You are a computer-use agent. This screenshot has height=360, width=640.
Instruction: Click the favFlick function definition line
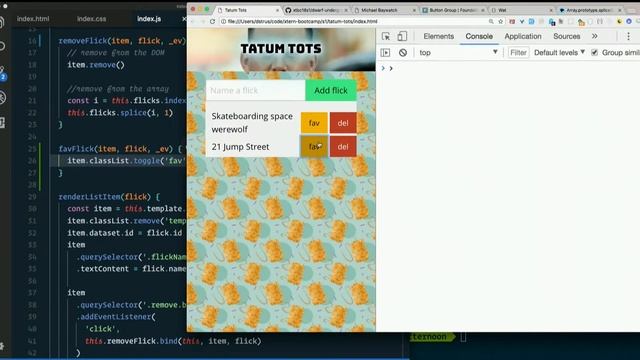(120, 149)
